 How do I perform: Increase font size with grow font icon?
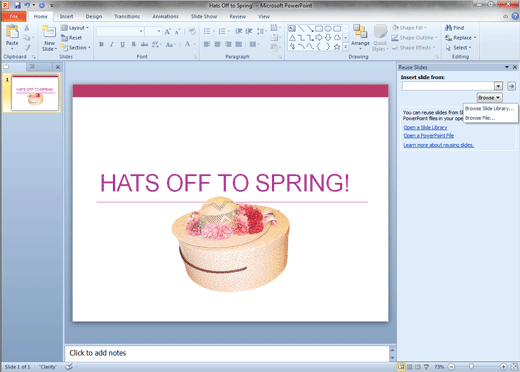point(167,31)
